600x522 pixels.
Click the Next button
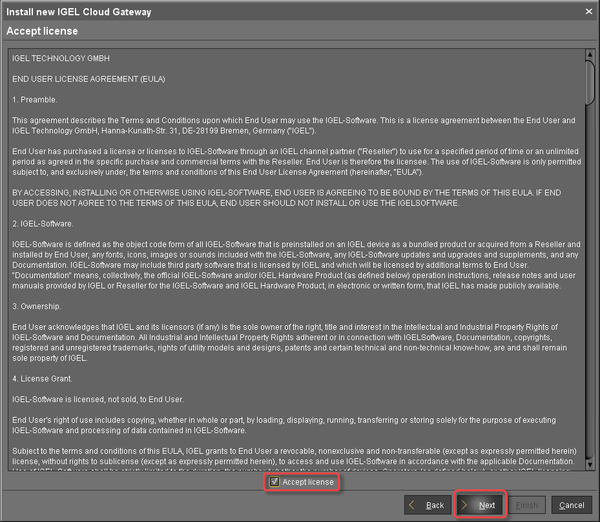(x=478, y=505)
